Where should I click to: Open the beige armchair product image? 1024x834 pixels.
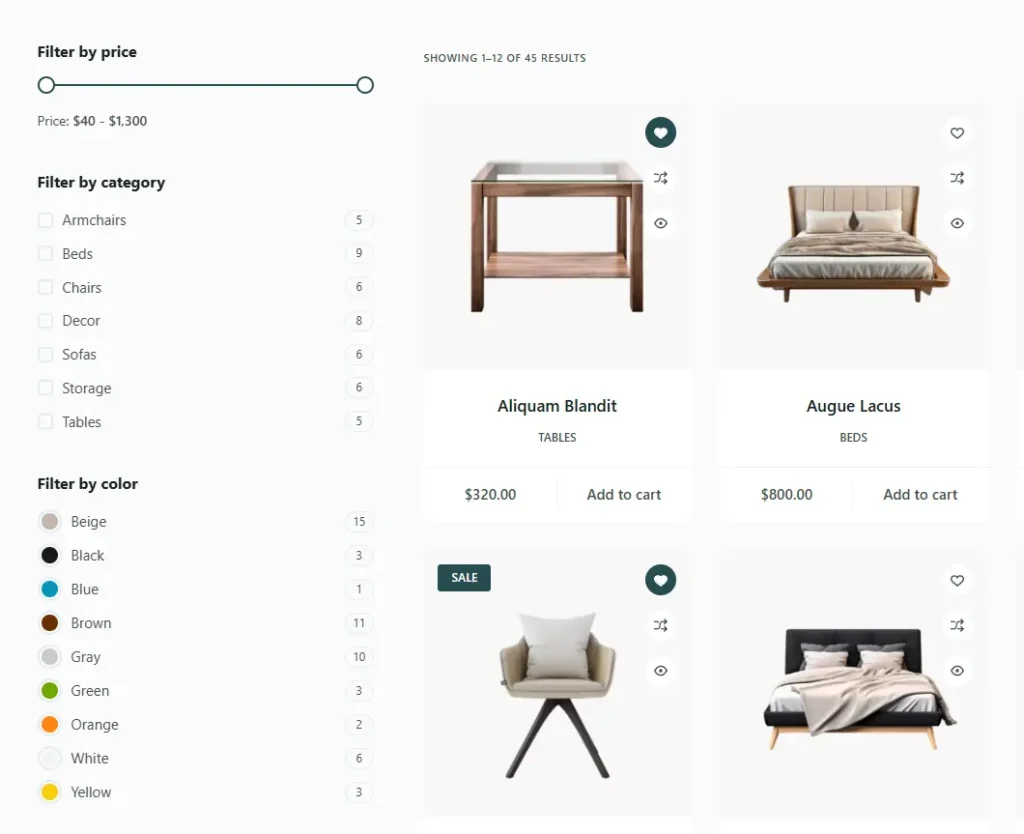click(x=557, y=695)
